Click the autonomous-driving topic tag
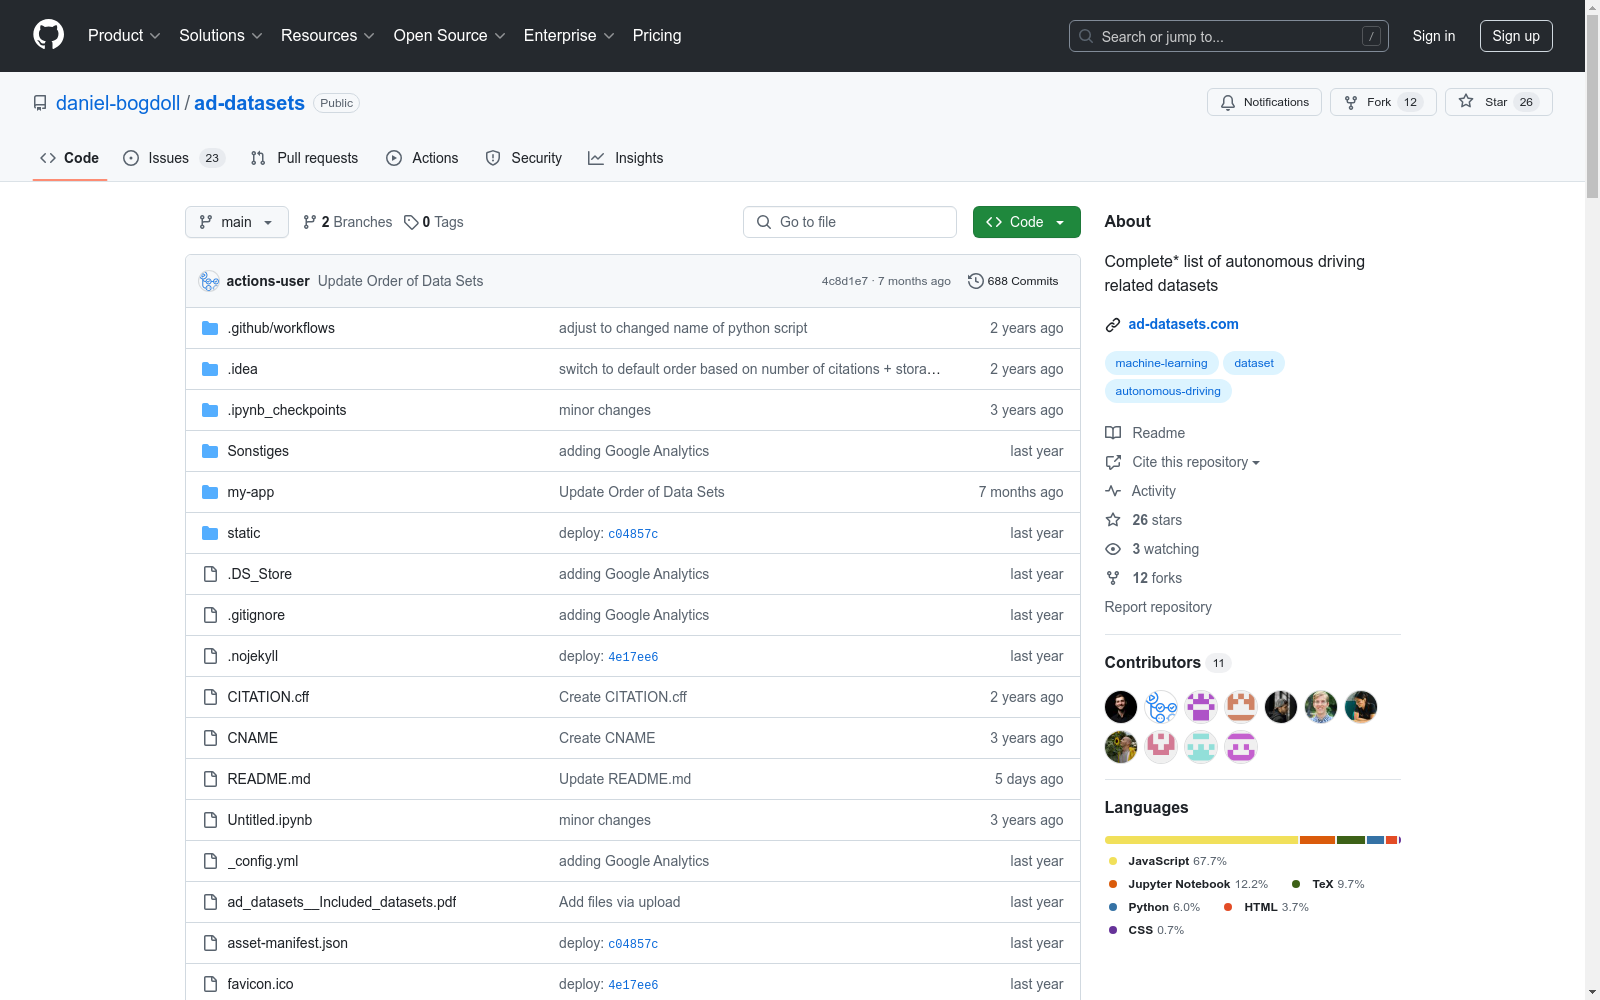 (x=1168, y=391)
